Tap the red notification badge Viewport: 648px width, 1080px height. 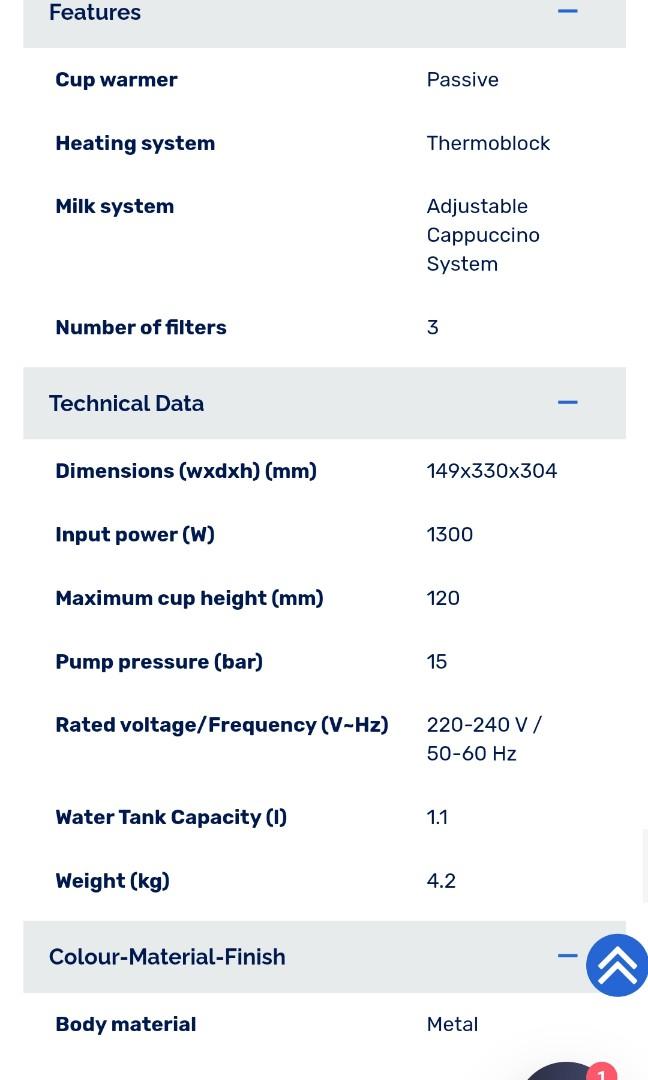point(601,1073)
